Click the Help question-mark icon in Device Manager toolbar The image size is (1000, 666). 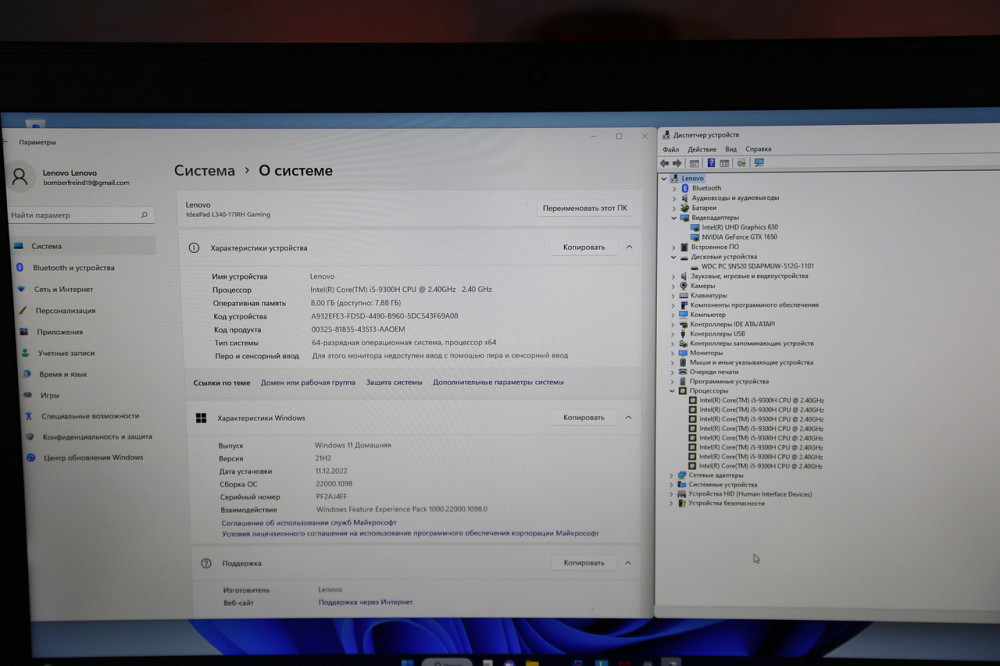pos(710,163)
